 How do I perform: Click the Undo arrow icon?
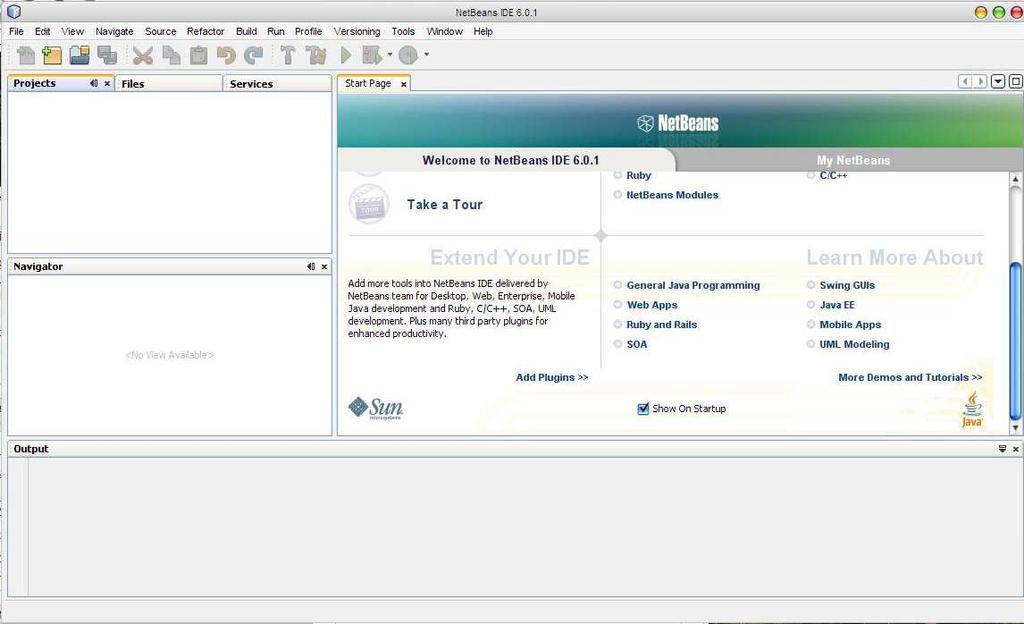pos(226,55)
